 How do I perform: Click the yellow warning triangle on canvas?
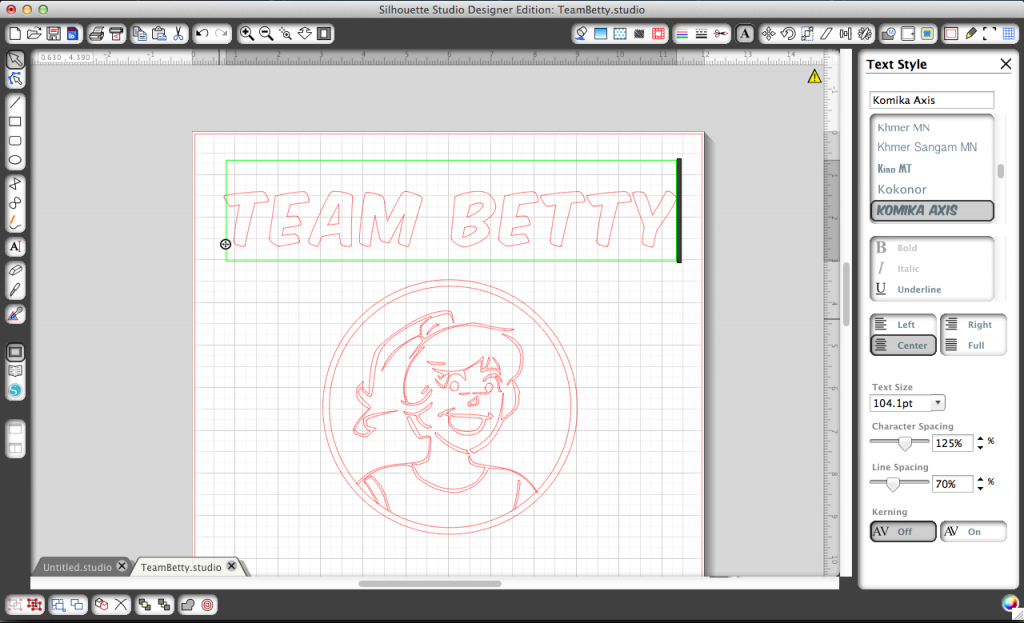click(x=814, y=76)
